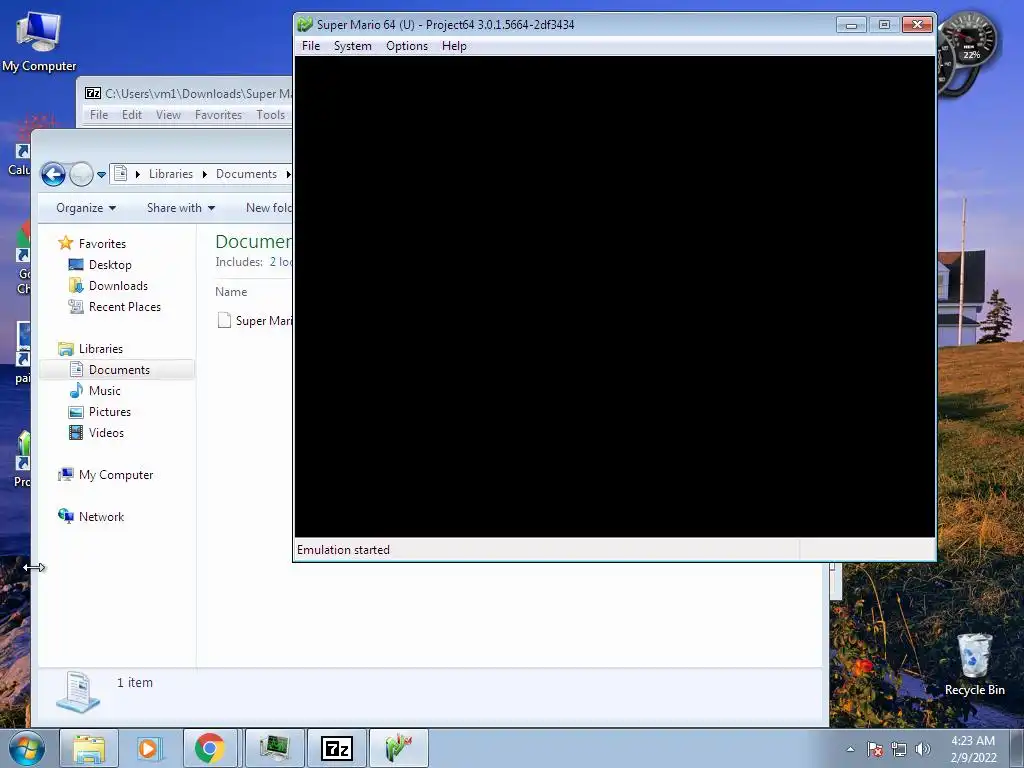Click Libraries in the Explorer address bar
The height and width of the screenshot is (768, 1024).
[170, 174]
